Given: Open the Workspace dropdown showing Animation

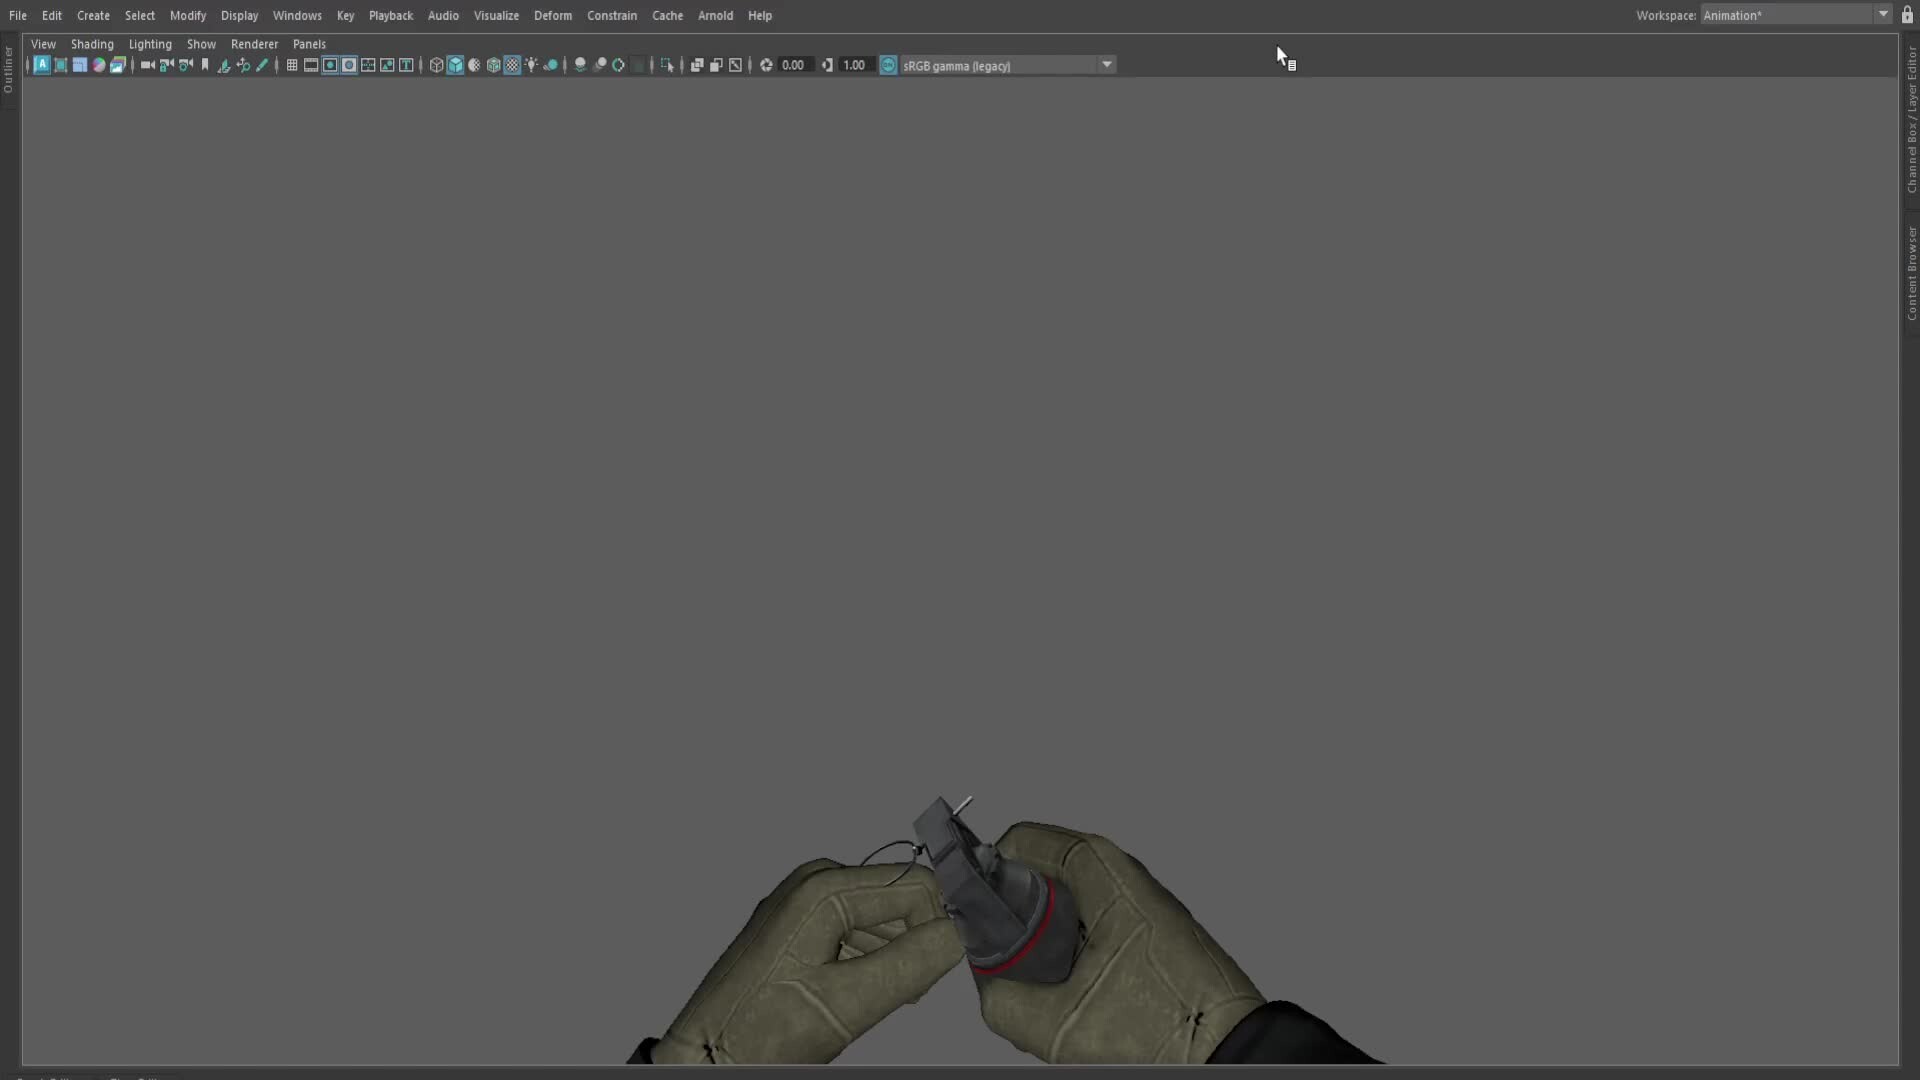Looking at the screenshot, I should tap(1884, 15).
